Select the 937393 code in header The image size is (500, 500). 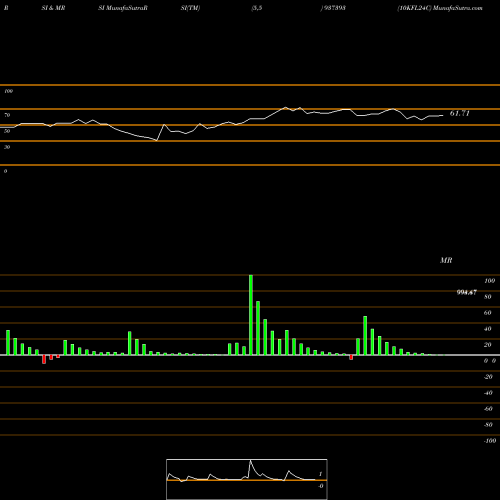click(x=334, y=8)
